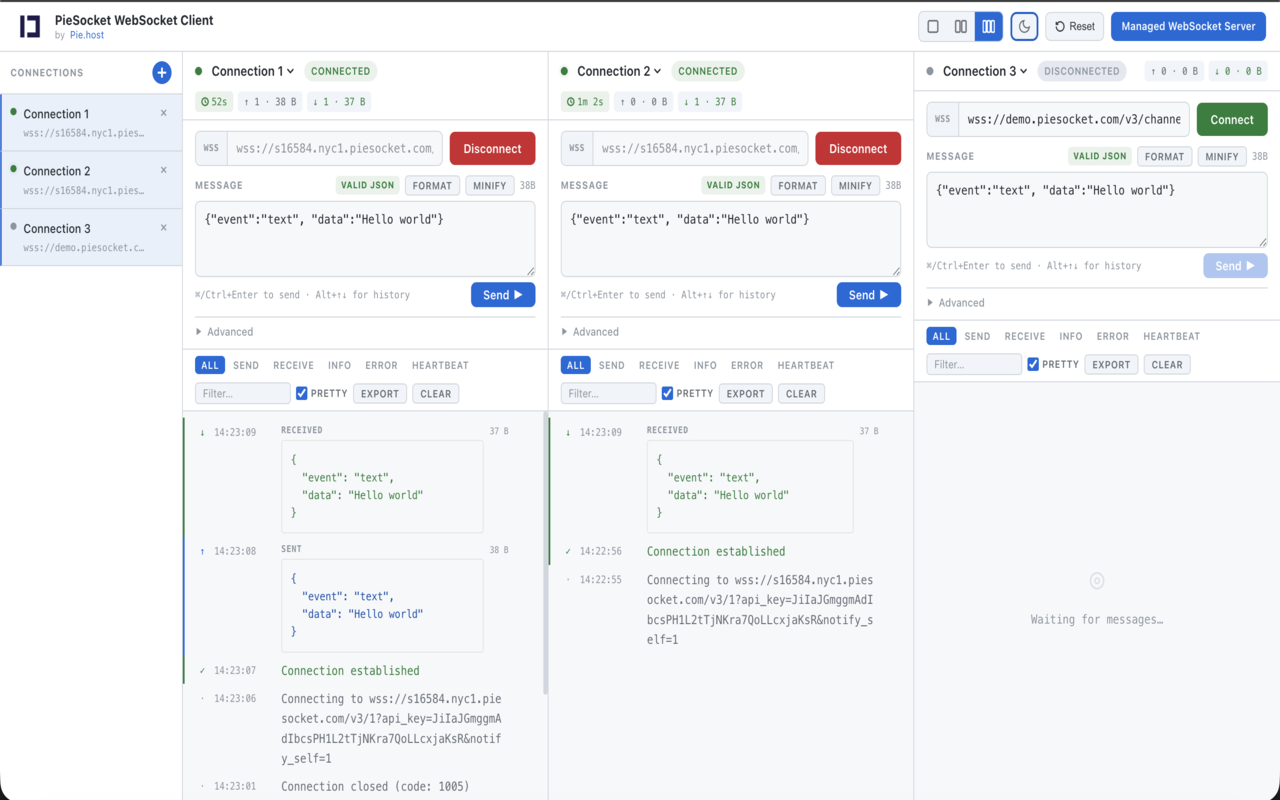Switch to two-column layout

coord(961,27)
